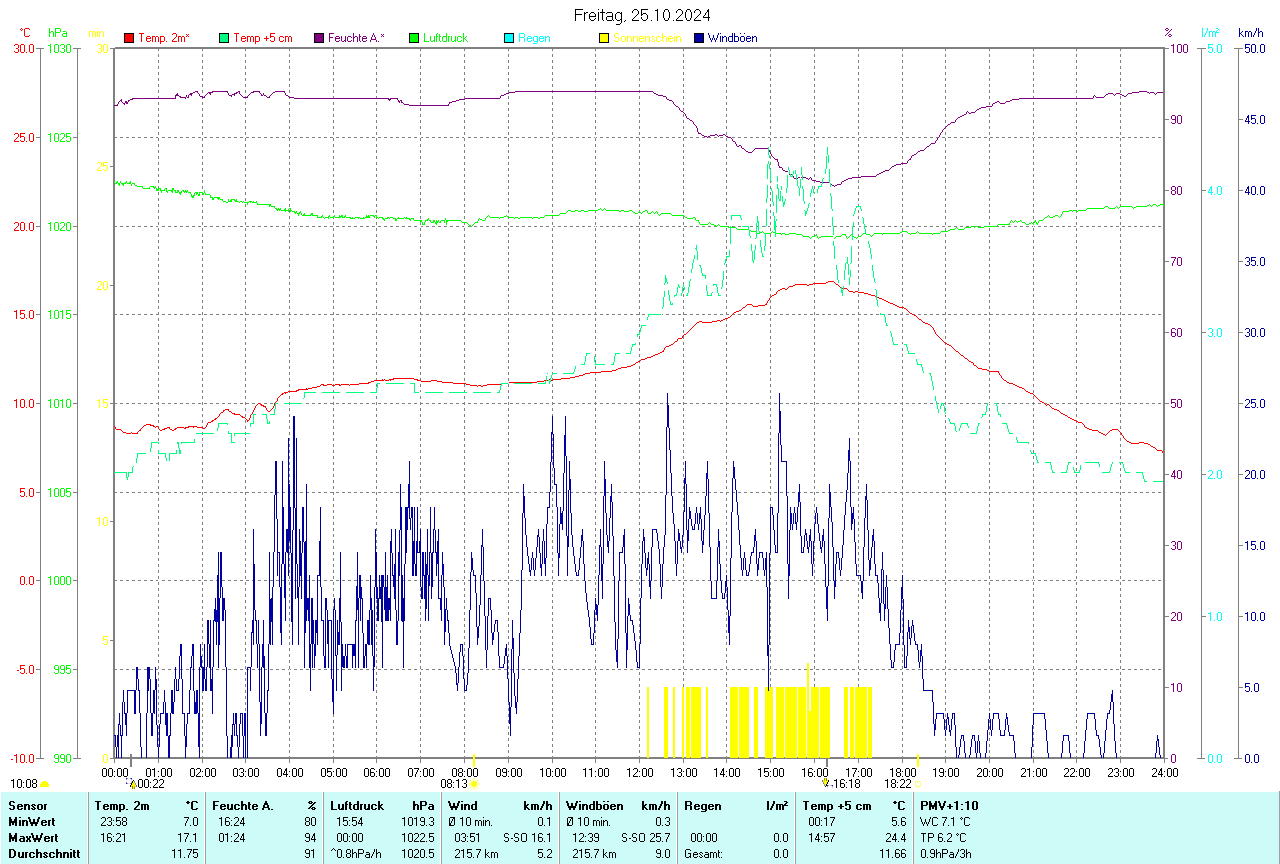
Task: Click the yellow sun icon beside 10:08
Action: click(x=44, y=784)
